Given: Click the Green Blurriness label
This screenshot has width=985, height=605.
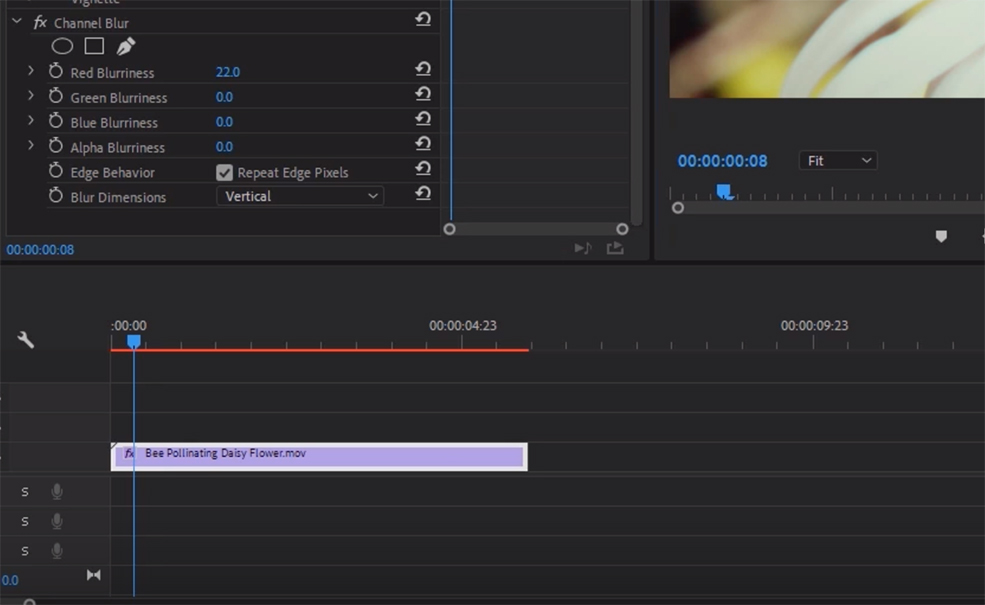Looking at the screenshot, I should 119,98.
